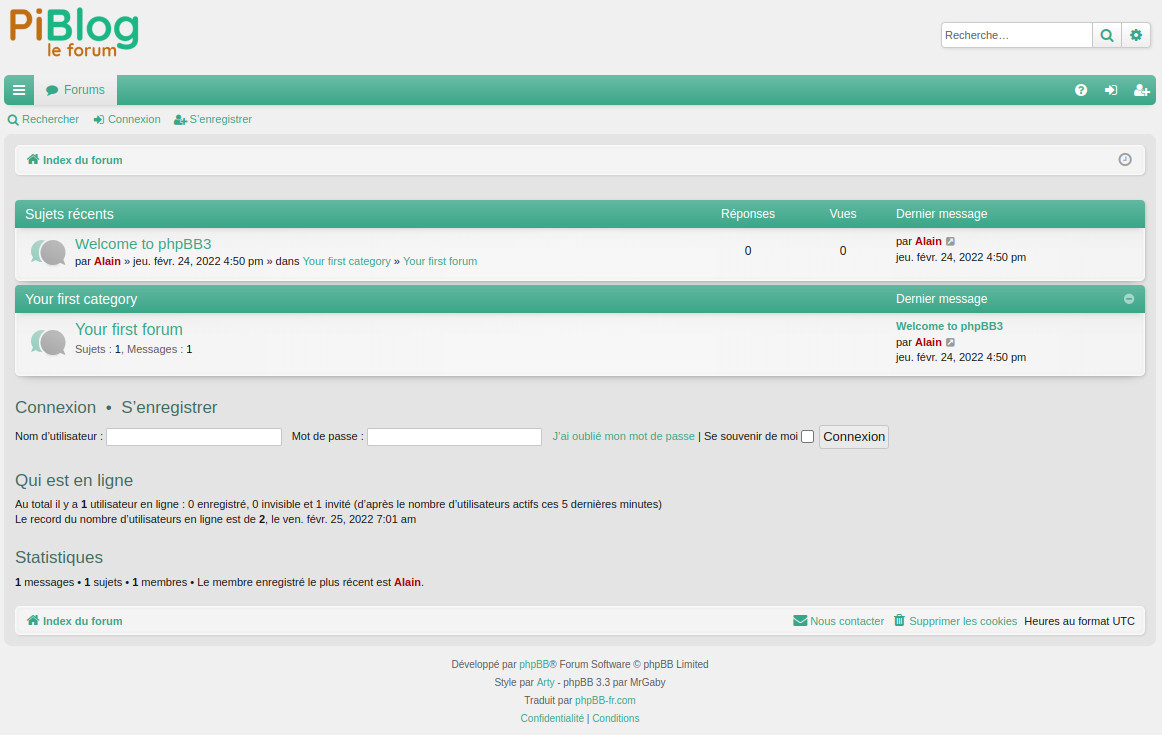Open the PiBlog forum logo
This screenshot has width=1162, height=735.
[x=75, y=32]
